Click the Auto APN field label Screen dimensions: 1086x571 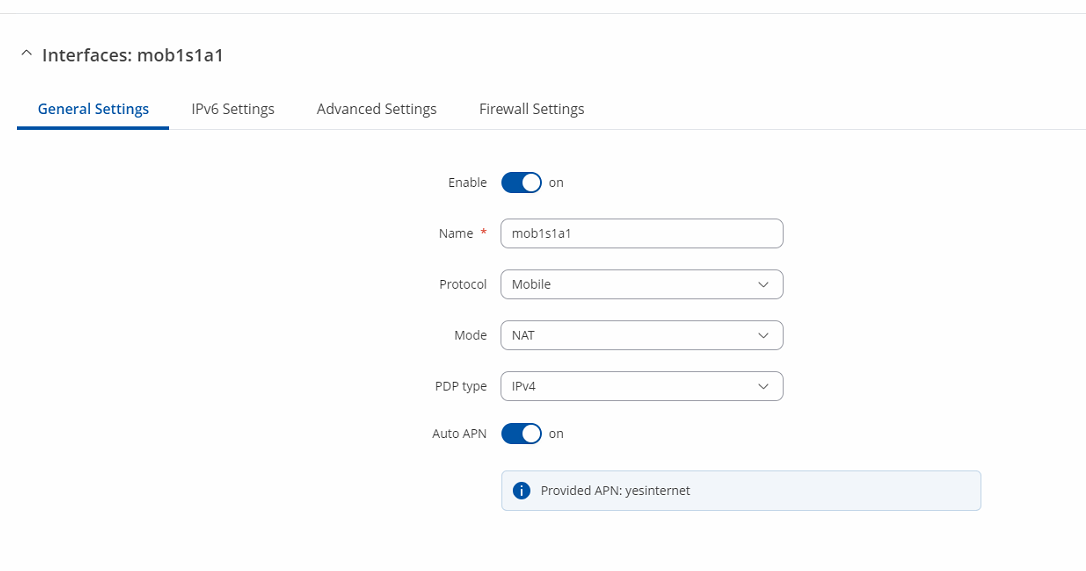click(x=459, y=434)
